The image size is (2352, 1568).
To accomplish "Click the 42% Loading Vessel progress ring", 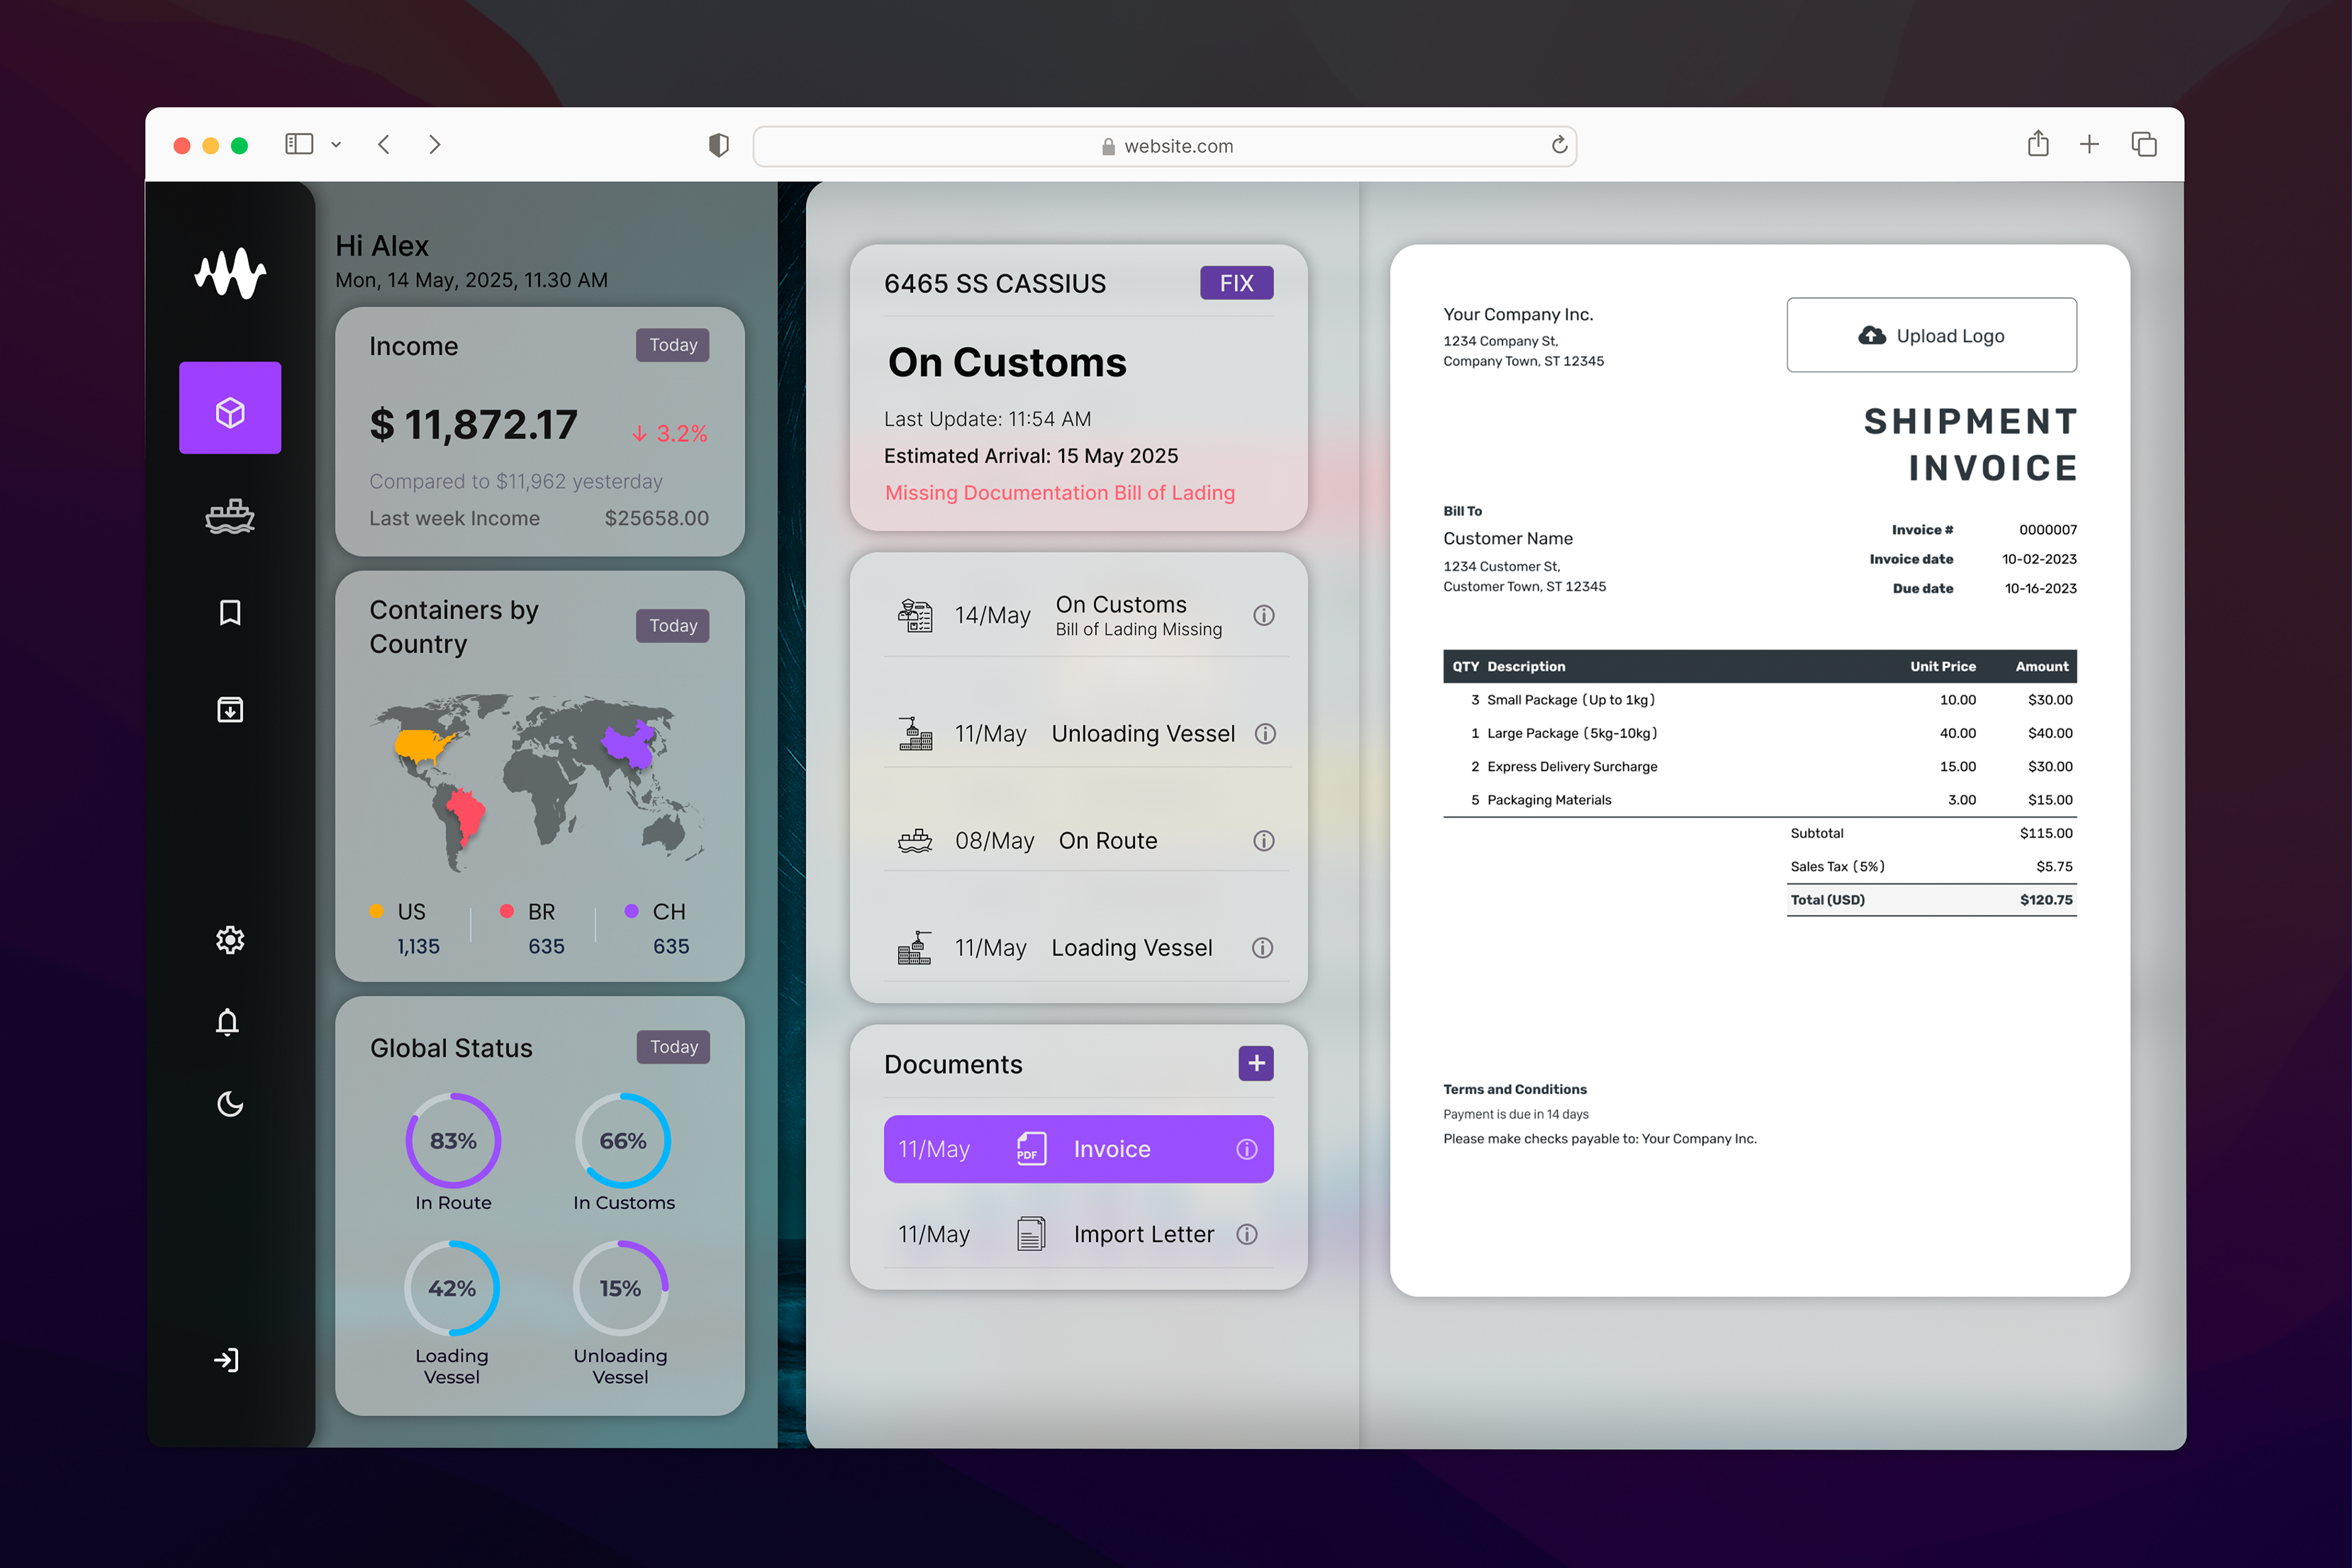I will 452,1288.
